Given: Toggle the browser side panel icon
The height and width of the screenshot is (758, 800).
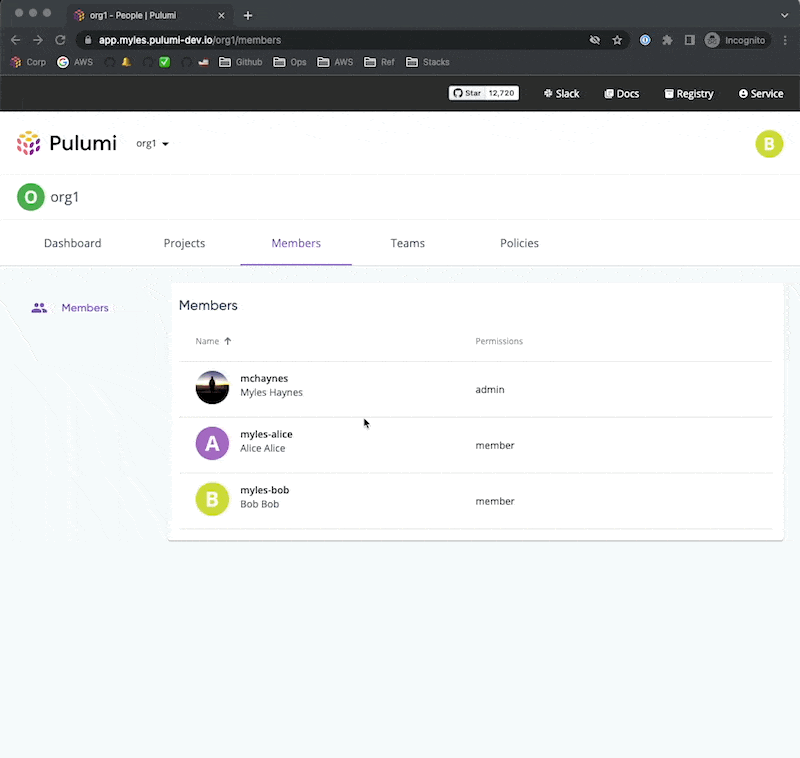Looking at the screenshot, I should 690,40.
